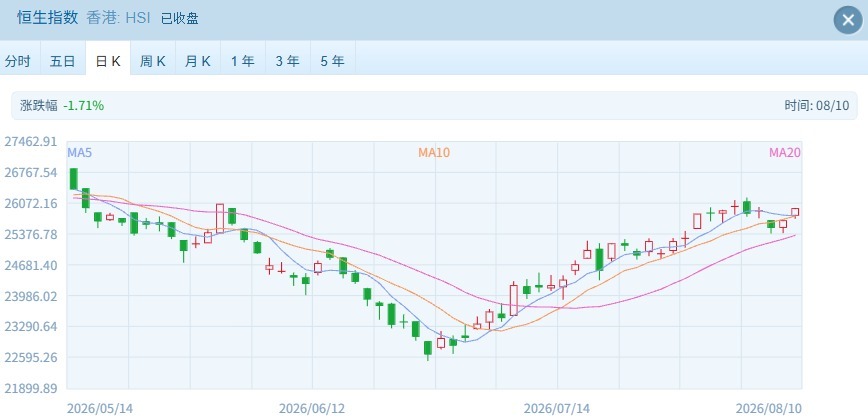Select the last candle on 08/10

click(x=795, y=212)
